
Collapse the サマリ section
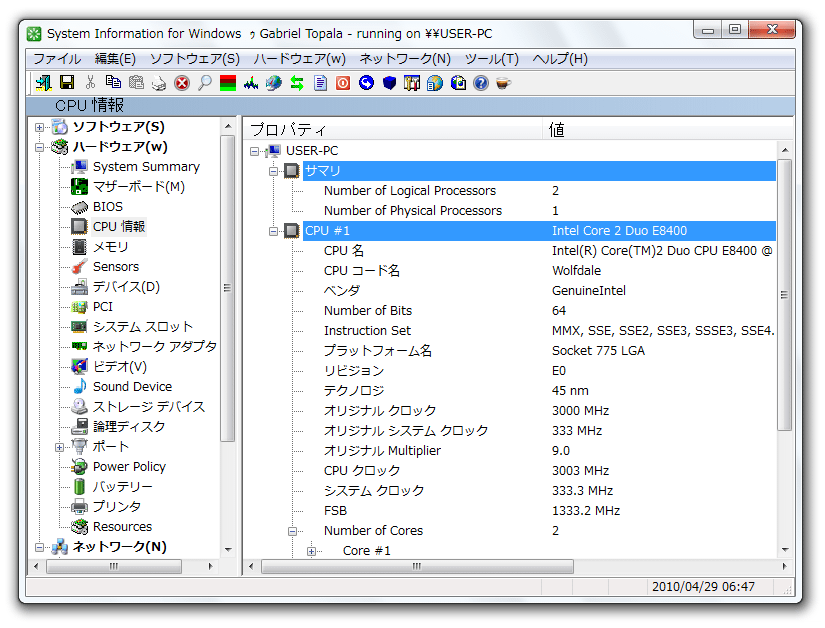pos(274,171)
